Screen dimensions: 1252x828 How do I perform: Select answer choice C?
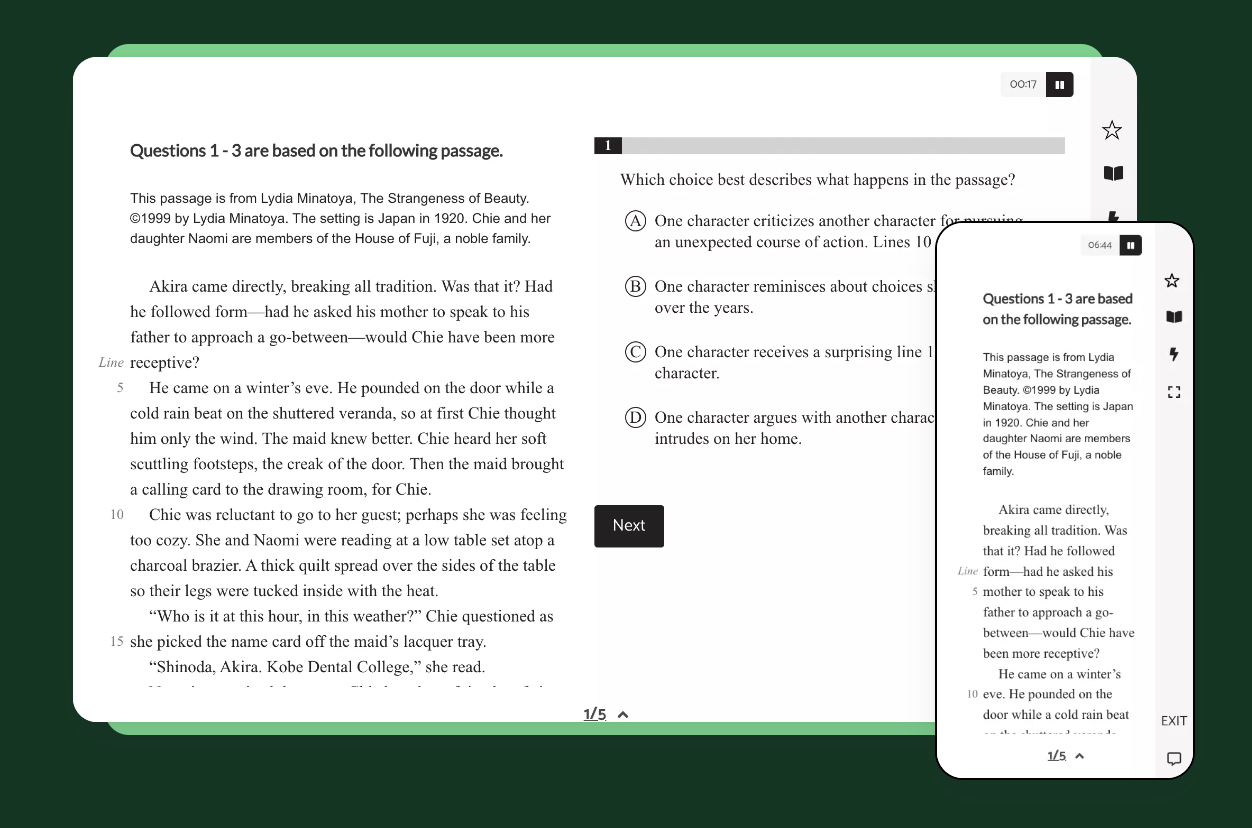[x=635, y=352]
